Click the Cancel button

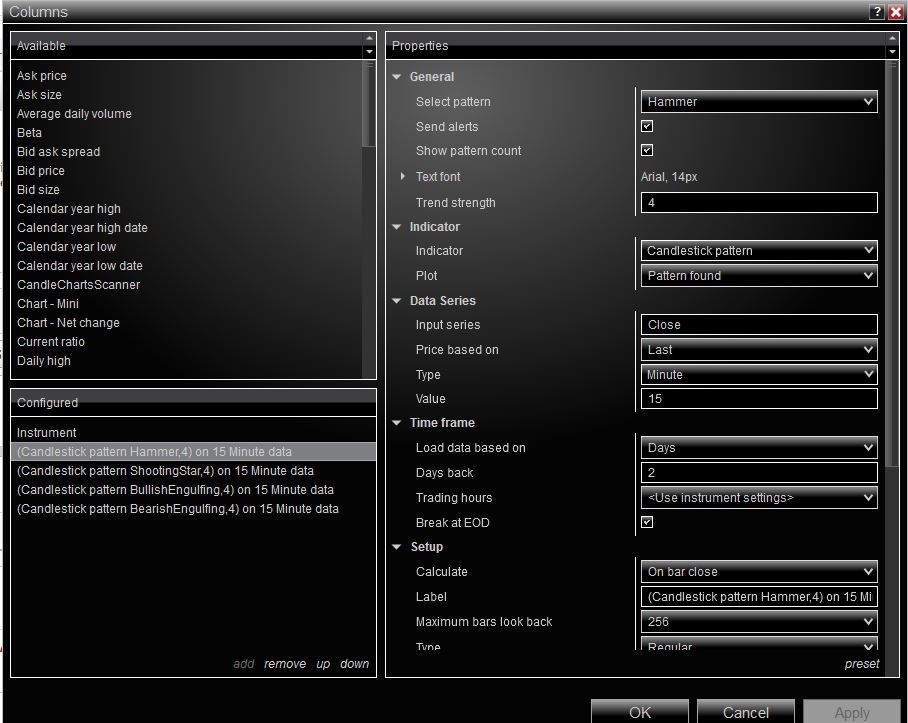click(x=746, y=712)
